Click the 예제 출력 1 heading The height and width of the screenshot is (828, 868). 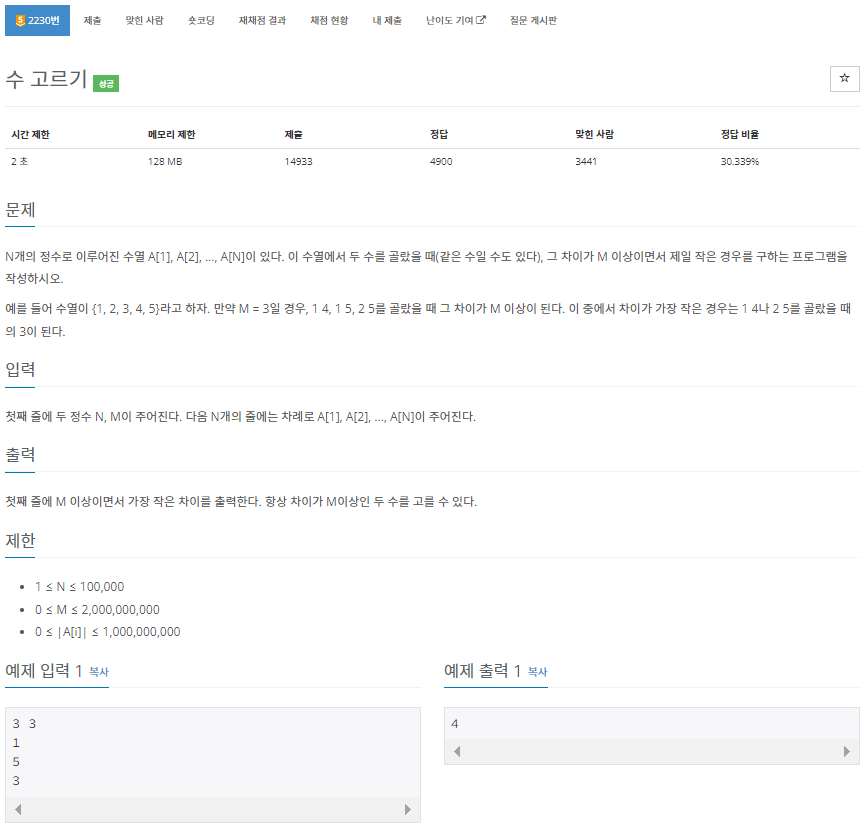[x=483, y=671]
